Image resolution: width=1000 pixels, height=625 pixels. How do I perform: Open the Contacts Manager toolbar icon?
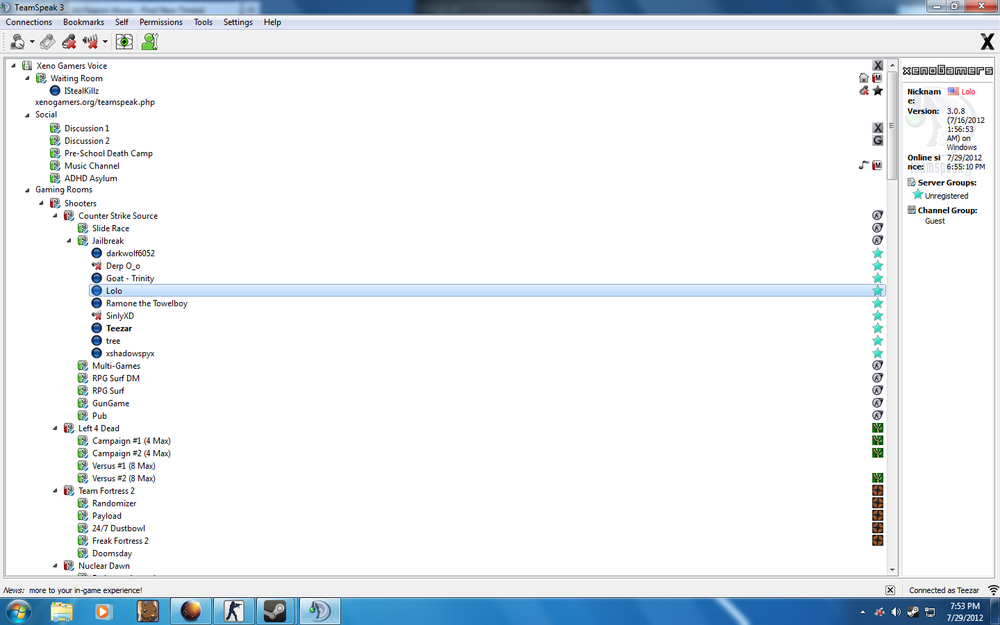point(150,42)
